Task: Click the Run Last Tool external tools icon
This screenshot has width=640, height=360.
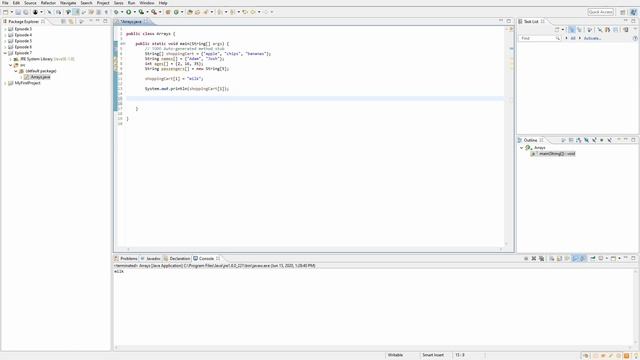Action: coord(154,12)
